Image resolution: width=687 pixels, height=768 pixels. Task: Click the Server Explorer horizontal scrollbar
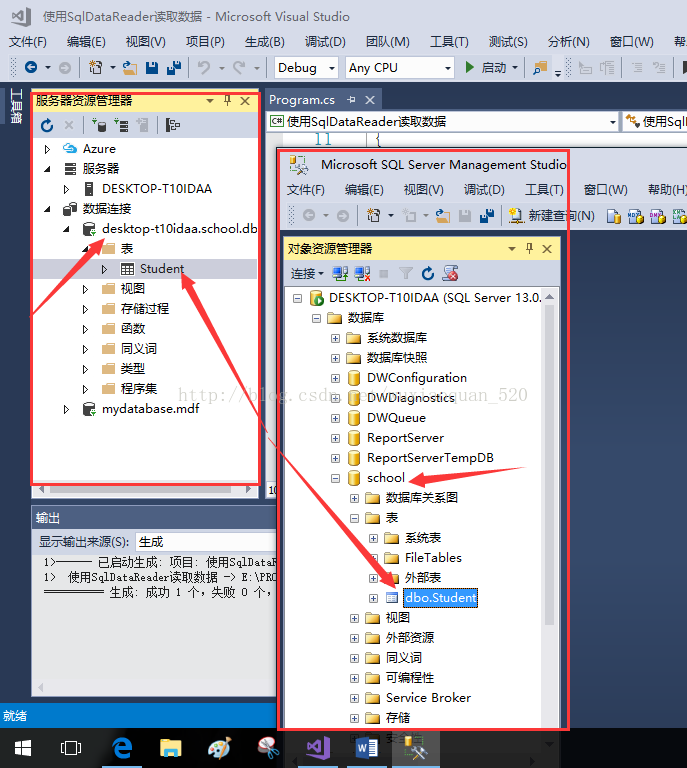click(141, 489)
